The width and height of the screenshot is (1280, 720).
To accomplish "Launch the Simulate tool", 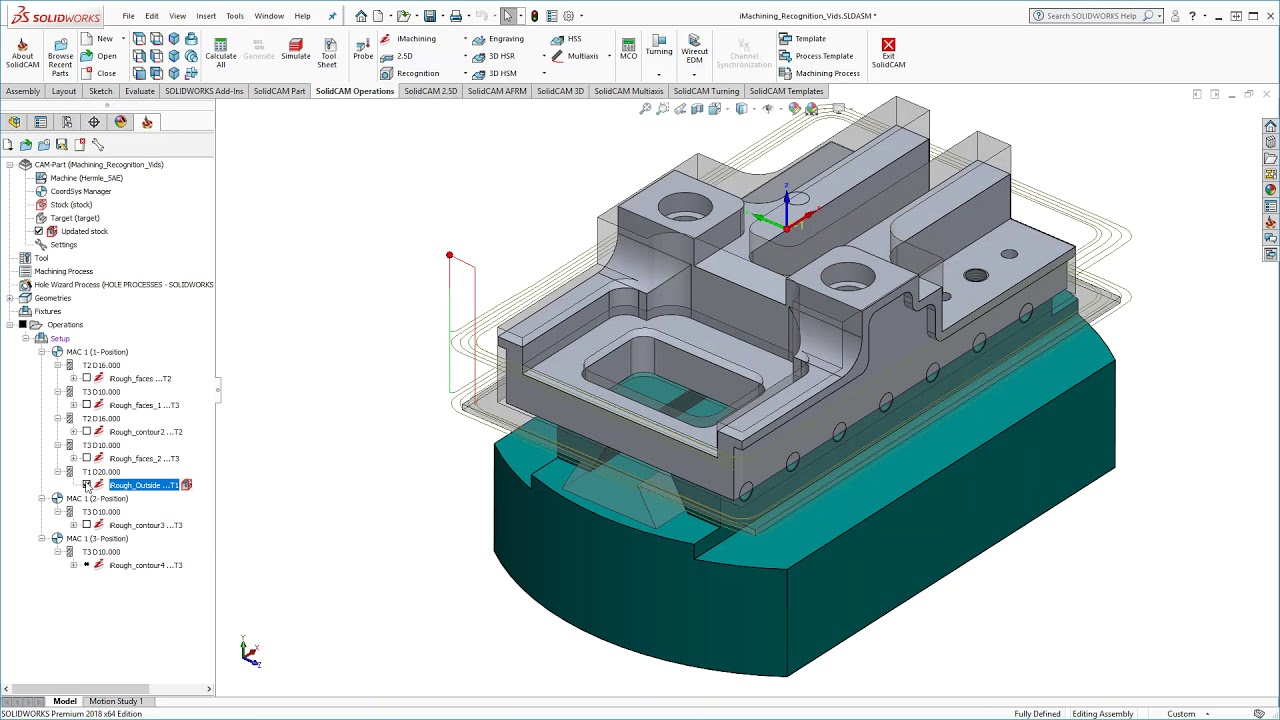I will (295, 50).
